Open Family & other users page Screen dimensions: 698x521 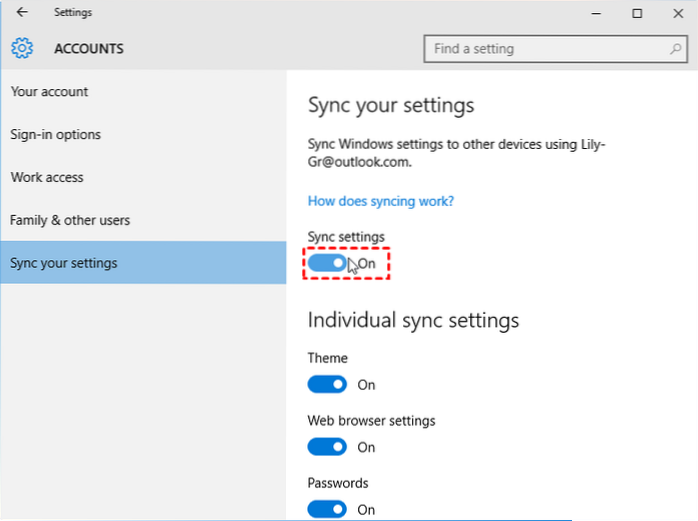pos(70,220)
